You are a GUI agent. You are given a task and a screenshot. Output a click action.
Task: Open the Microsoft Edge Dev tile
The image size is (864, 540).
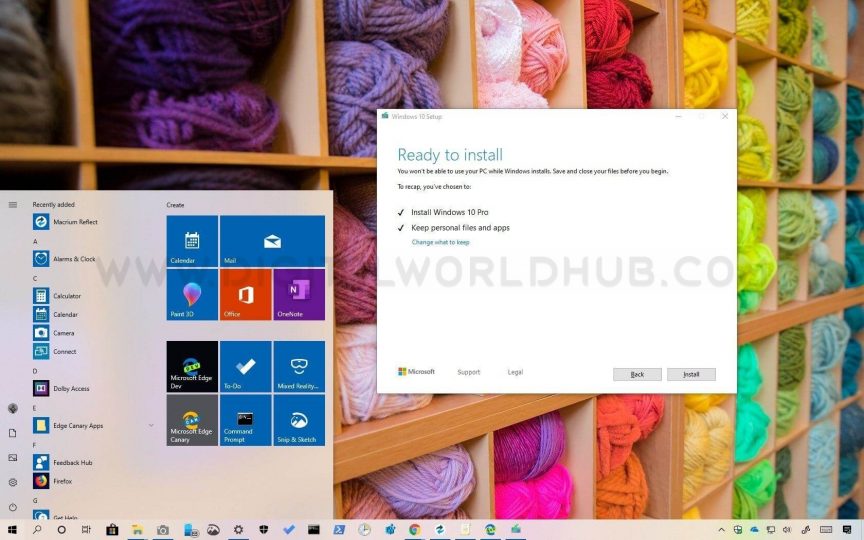192,366
